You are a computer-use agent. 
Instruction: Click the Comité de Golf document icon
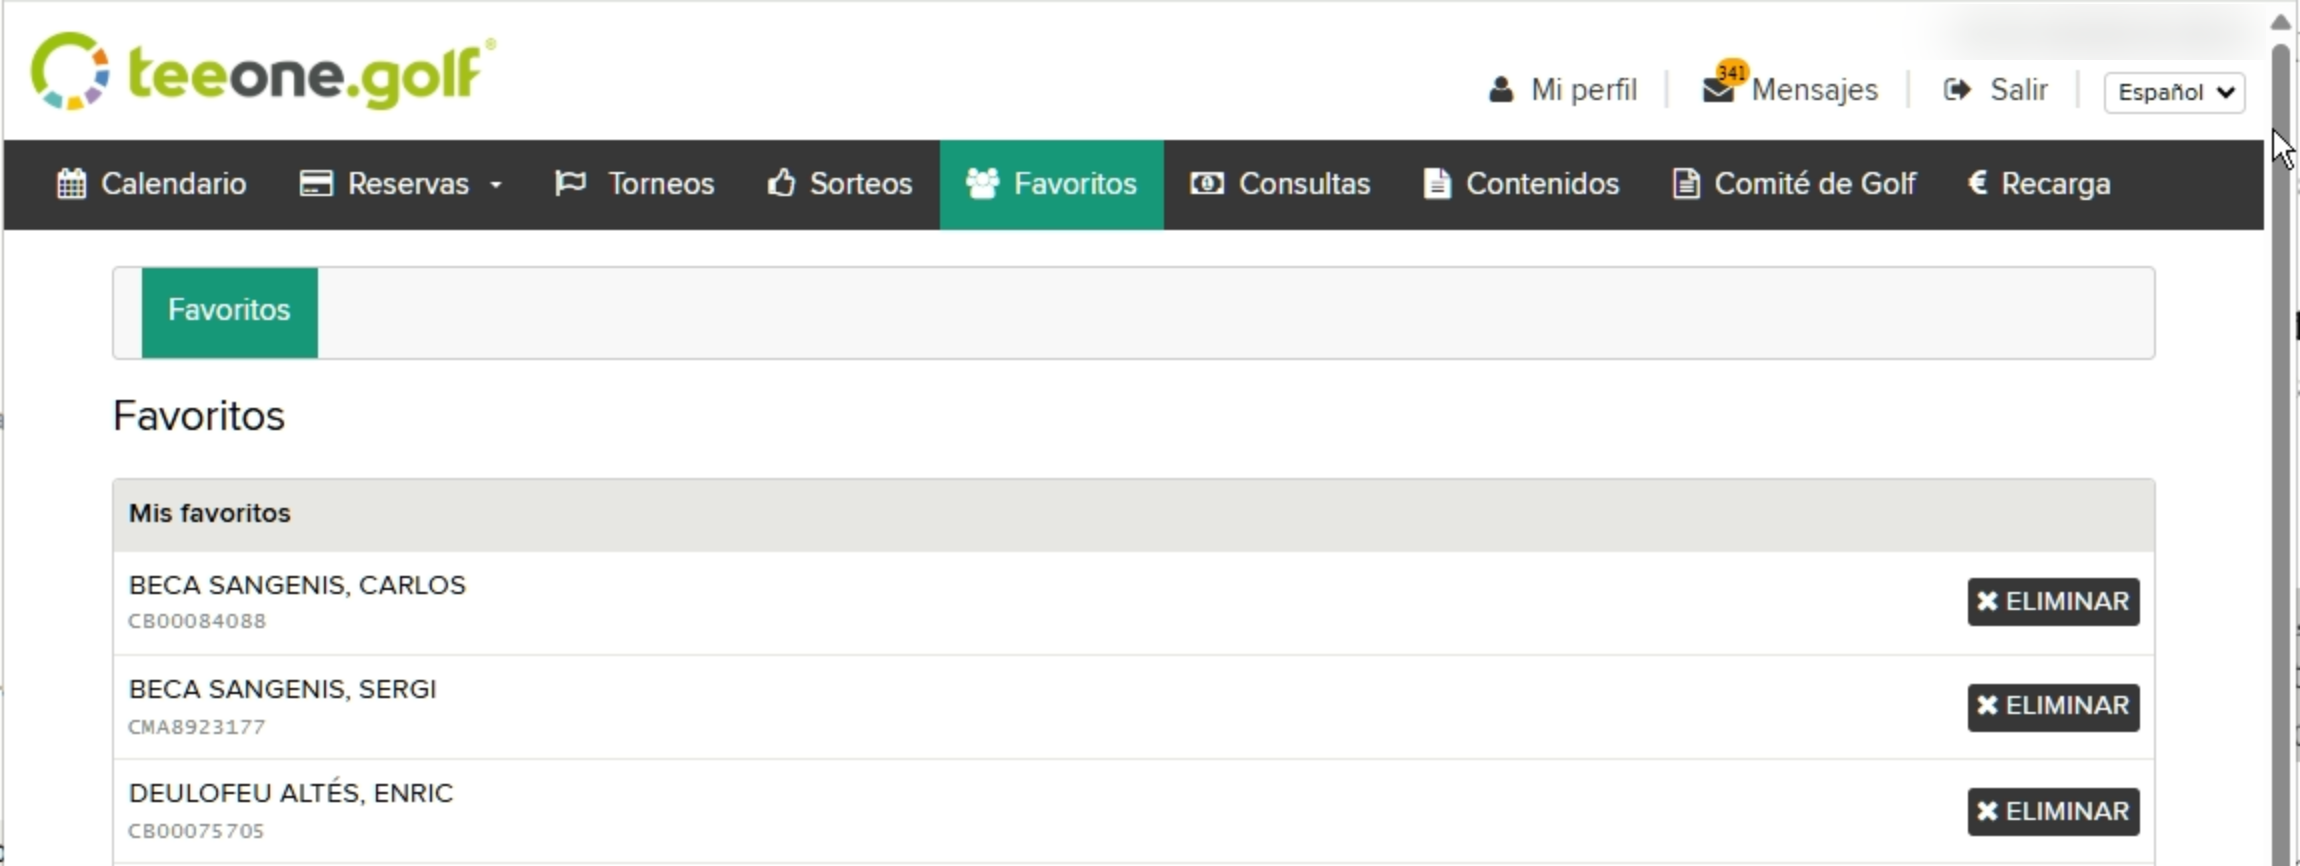1686,184
